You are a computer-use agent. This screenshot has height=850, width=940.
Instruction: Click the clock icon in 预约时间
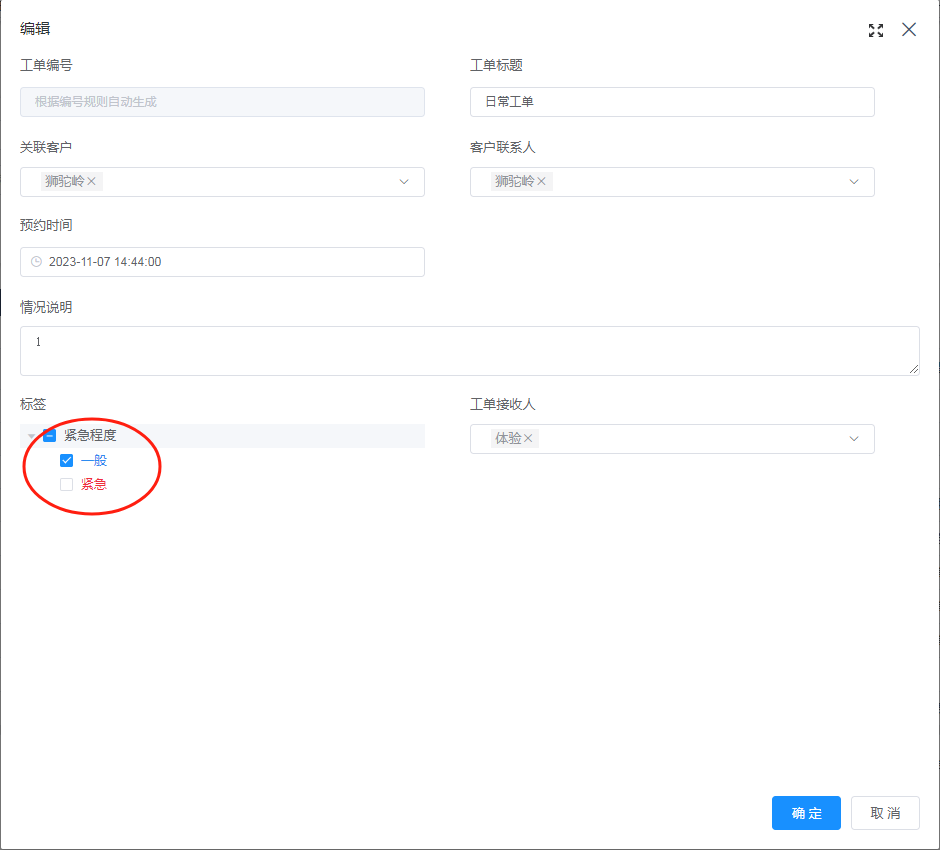(x=37, y=262)
